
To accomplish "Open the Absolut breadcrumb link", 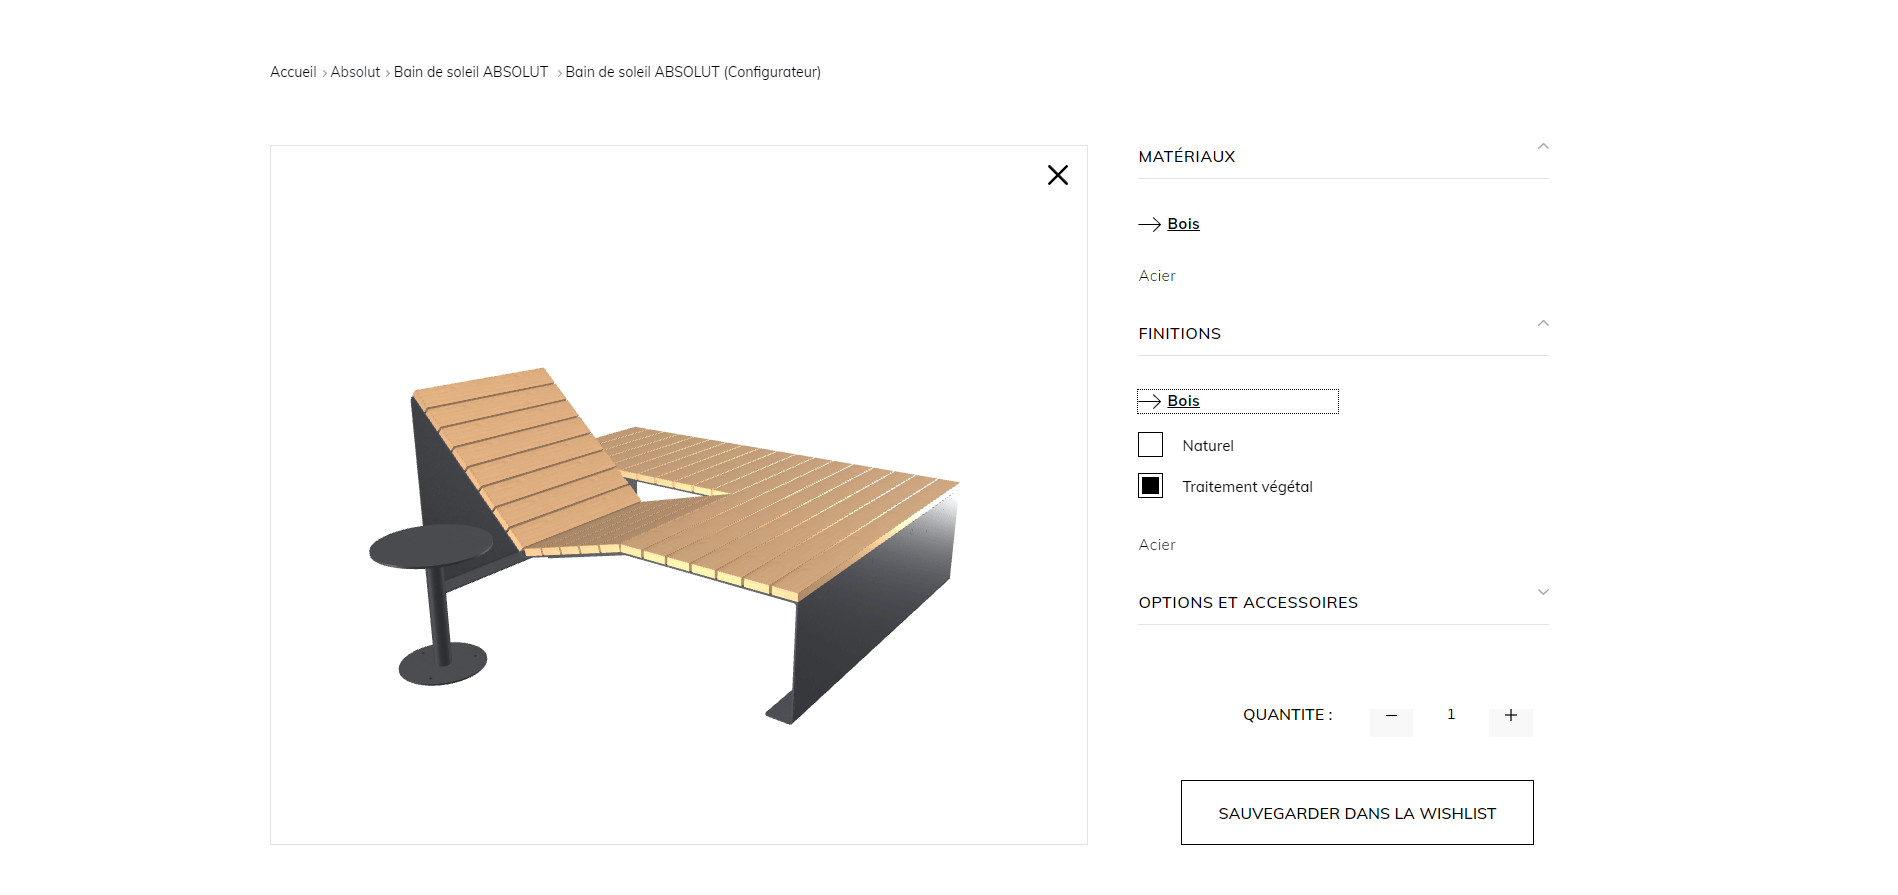I will click(355, 72).
